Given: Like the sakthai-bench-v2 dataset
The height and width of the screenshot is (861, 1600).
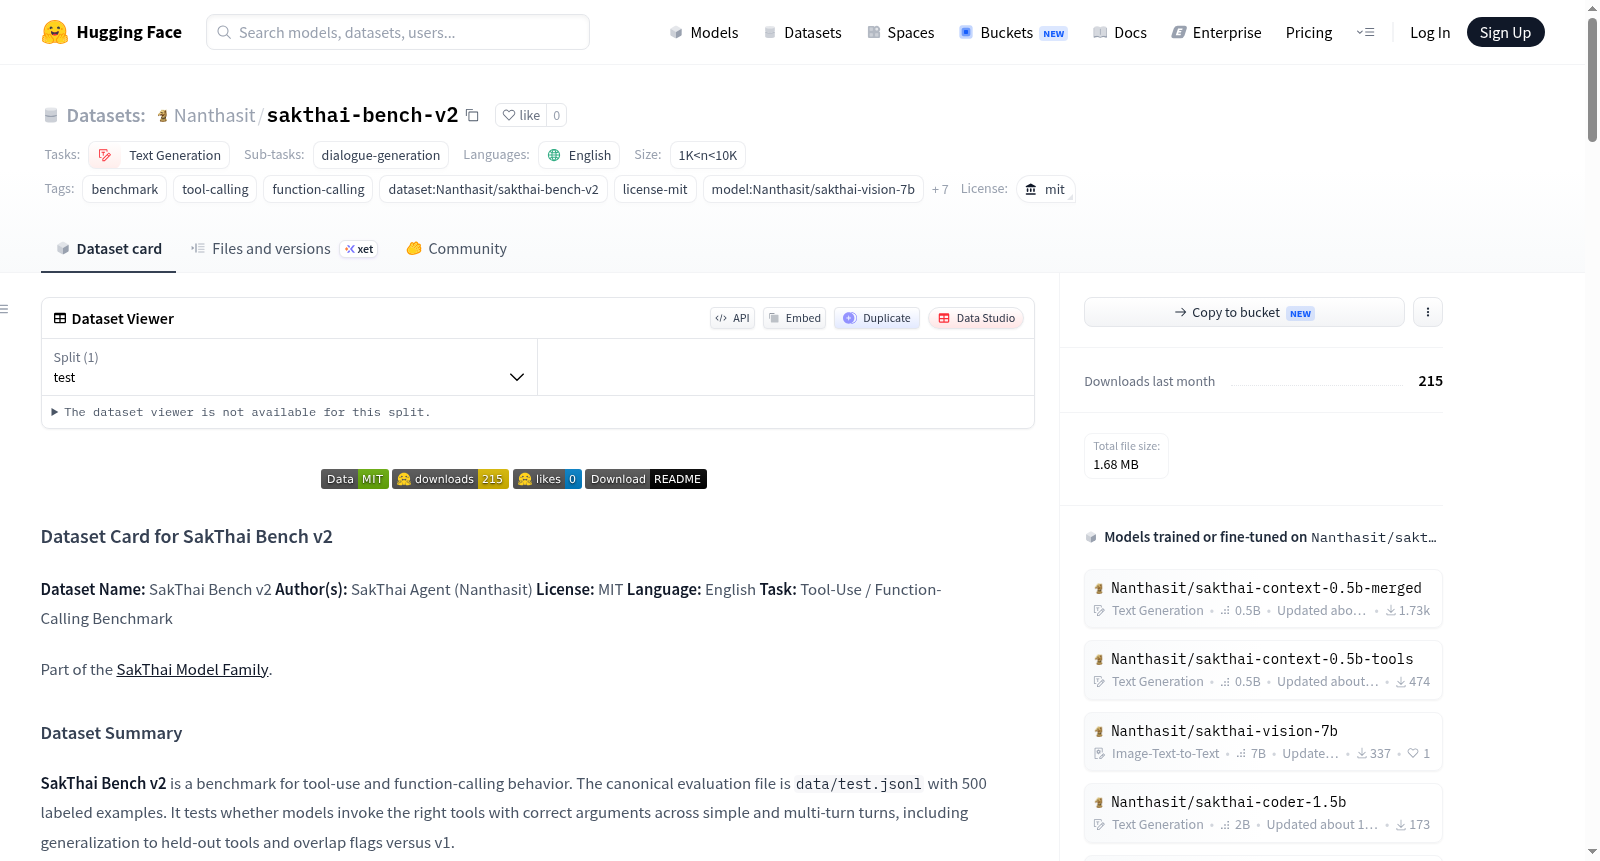Looking at the screenshot, I should 521,115.
